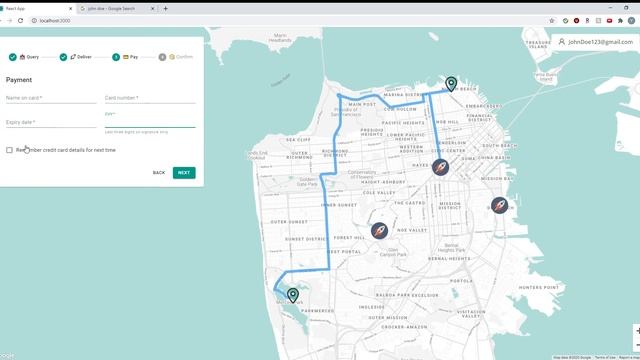Click the NEXT button
This screenshot has width=640, height=360.
point(184,173)
